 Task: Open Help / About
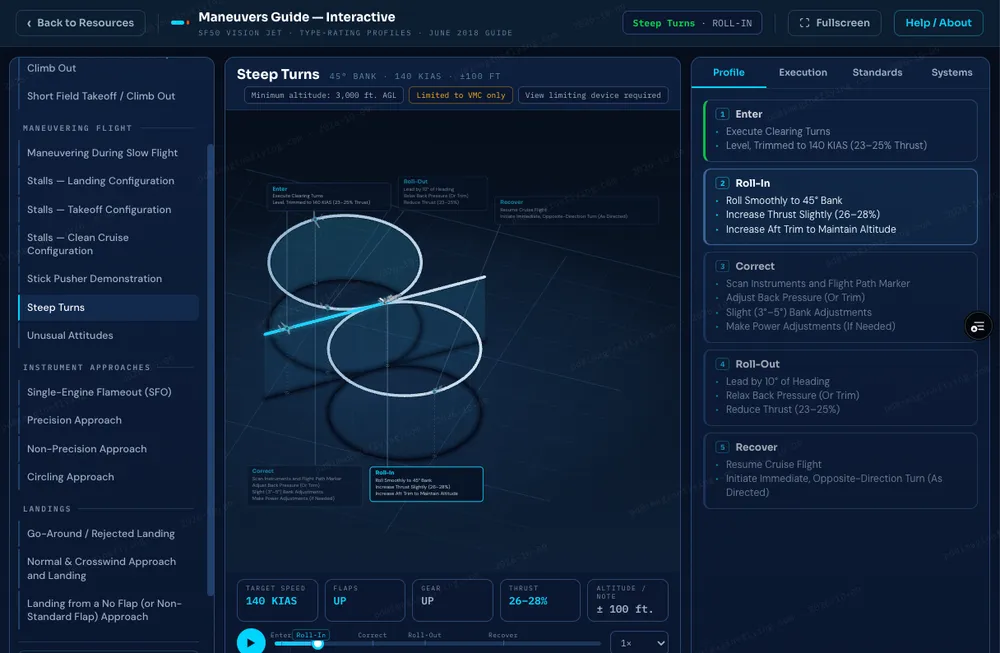pos(938,23)
